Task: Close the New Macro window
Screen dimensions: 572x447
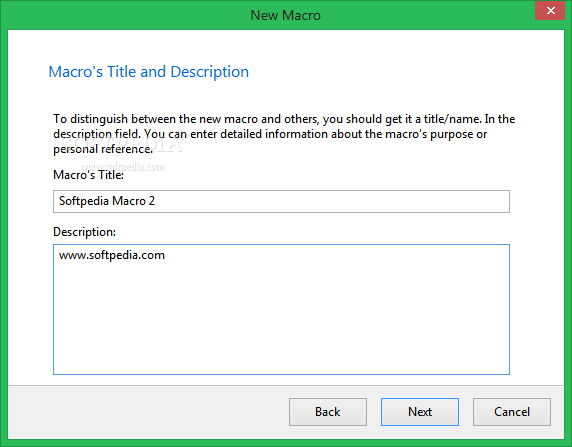Action: [550, 11]
